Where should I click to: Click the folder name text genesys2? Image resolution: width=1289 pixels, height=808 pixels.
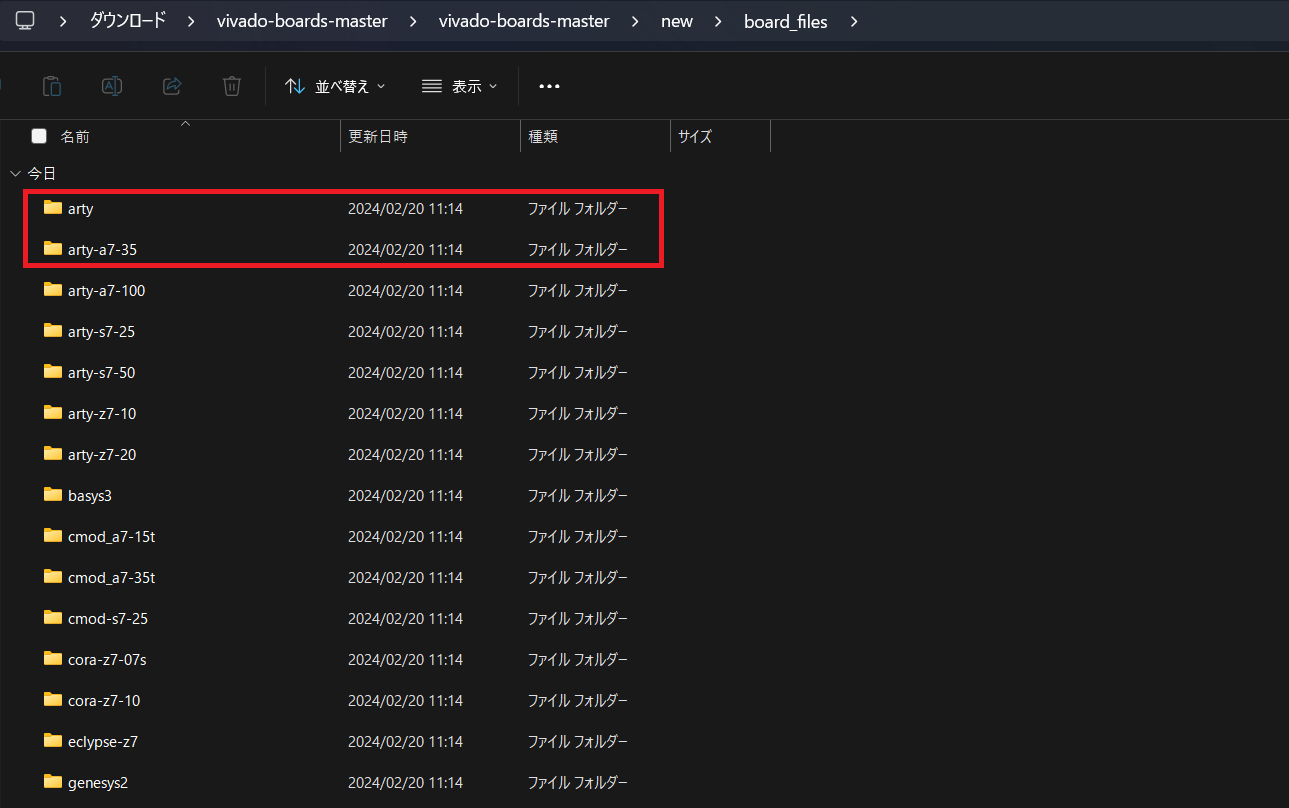click(98, 783)
